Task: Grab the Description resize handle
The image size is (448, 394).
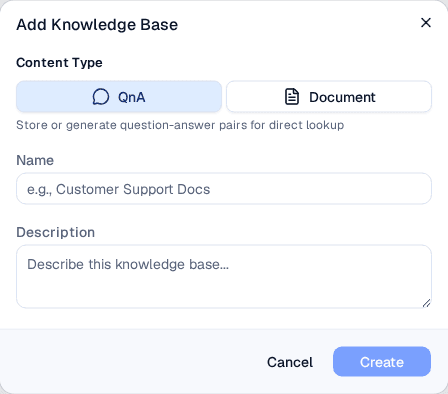Action: [x=426, y=303]
